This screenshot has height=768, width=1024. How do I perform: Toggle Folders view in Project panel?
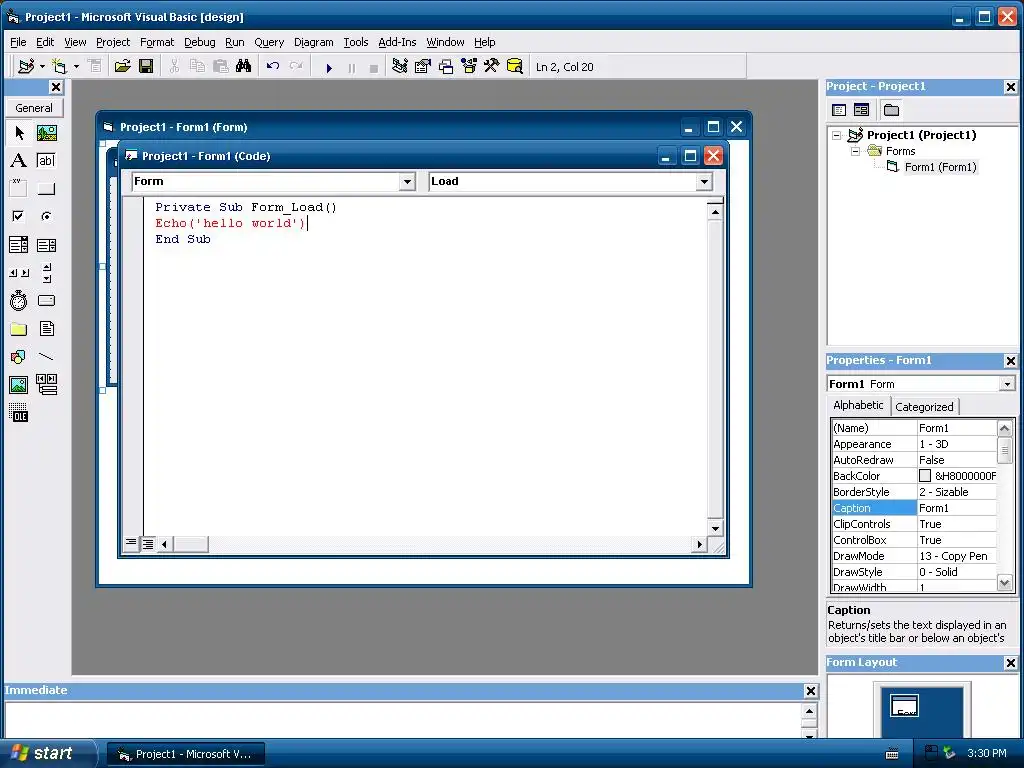[891, 110]
